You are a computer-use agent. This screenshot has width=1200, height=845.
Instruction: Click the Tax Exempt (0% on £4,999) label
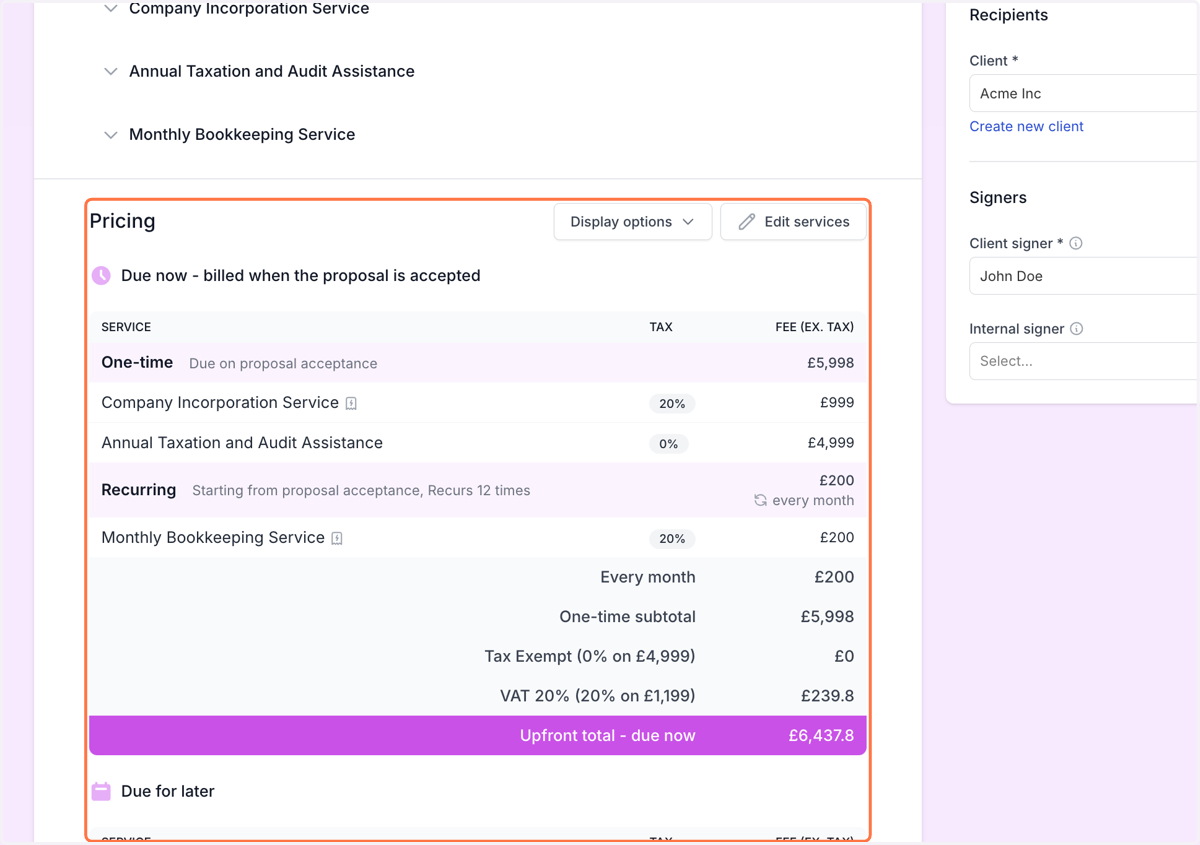[590, 657]
